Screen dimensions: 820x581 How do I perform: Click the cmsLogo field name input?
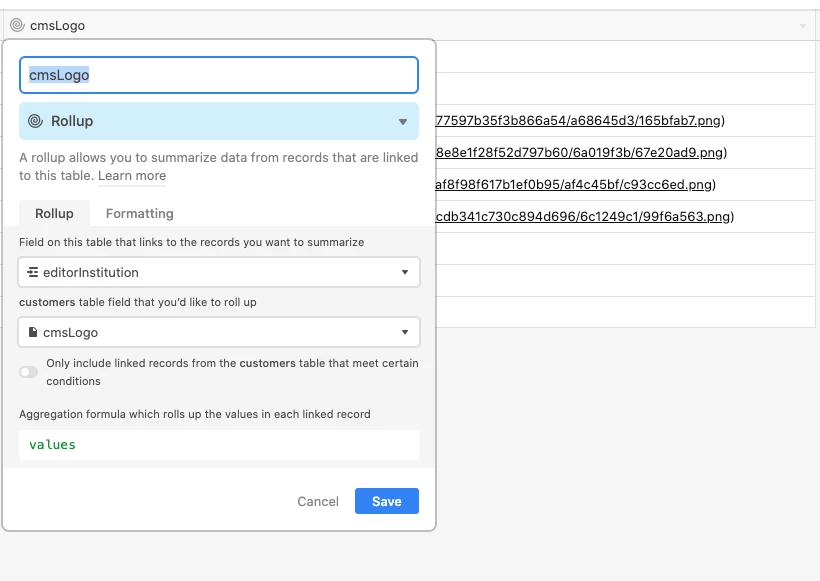(219, 75)
